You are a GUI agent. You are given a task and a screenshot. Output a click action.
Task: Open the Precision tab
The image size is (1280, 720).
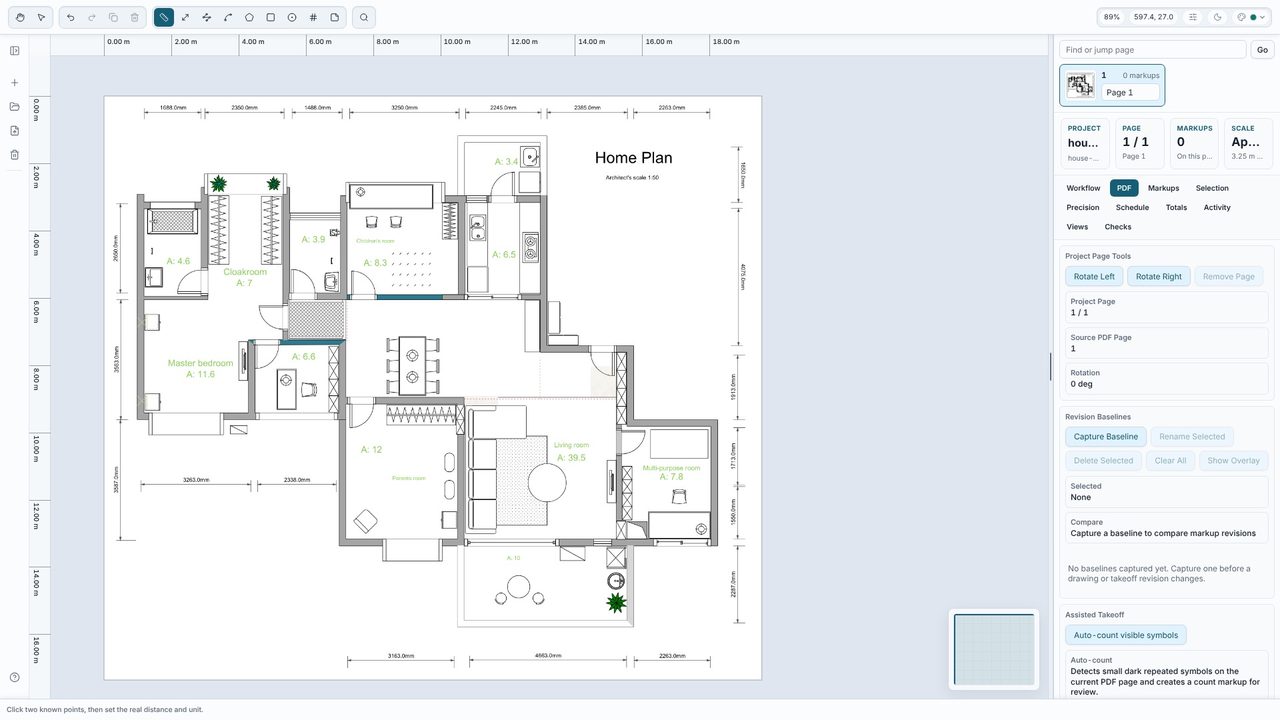(x=1083, y=208)
